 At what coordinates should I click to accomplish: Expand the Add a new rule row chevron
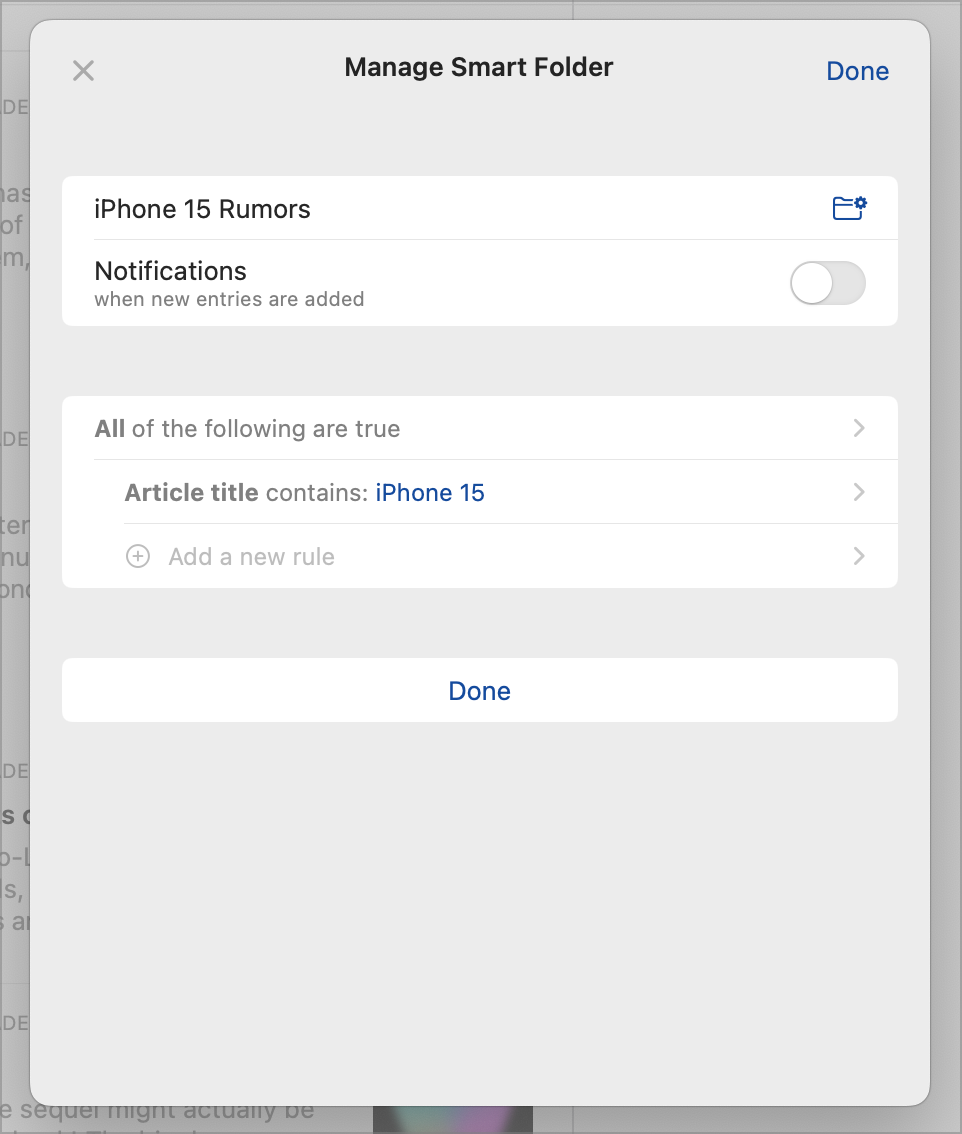tap(858, 557)
